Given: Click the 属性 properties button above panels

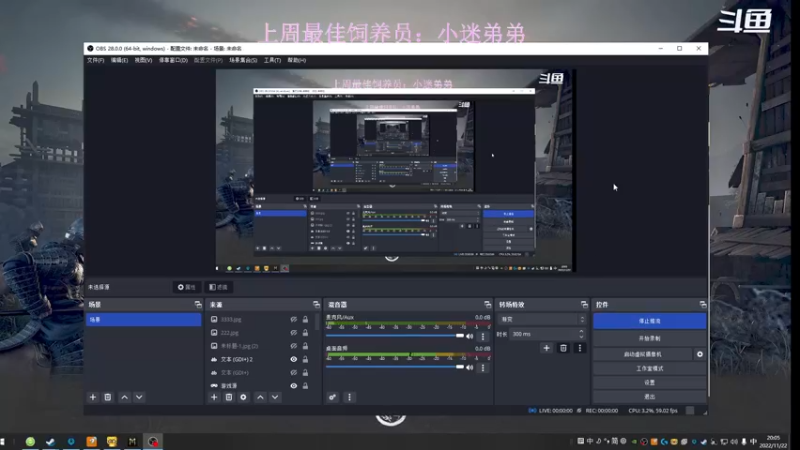Looking at the screenshot, I should [x=186, y=287].
